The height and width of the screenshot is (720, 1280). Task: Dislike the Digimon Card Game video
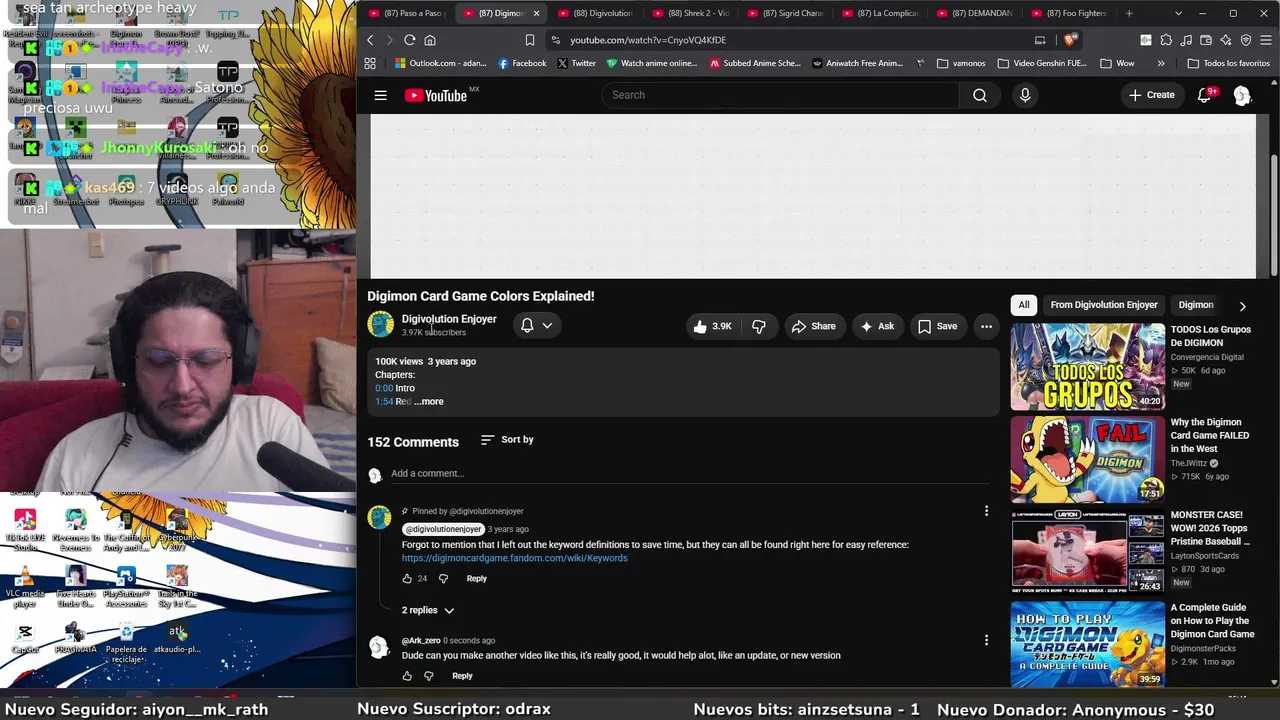pos(759,326)
